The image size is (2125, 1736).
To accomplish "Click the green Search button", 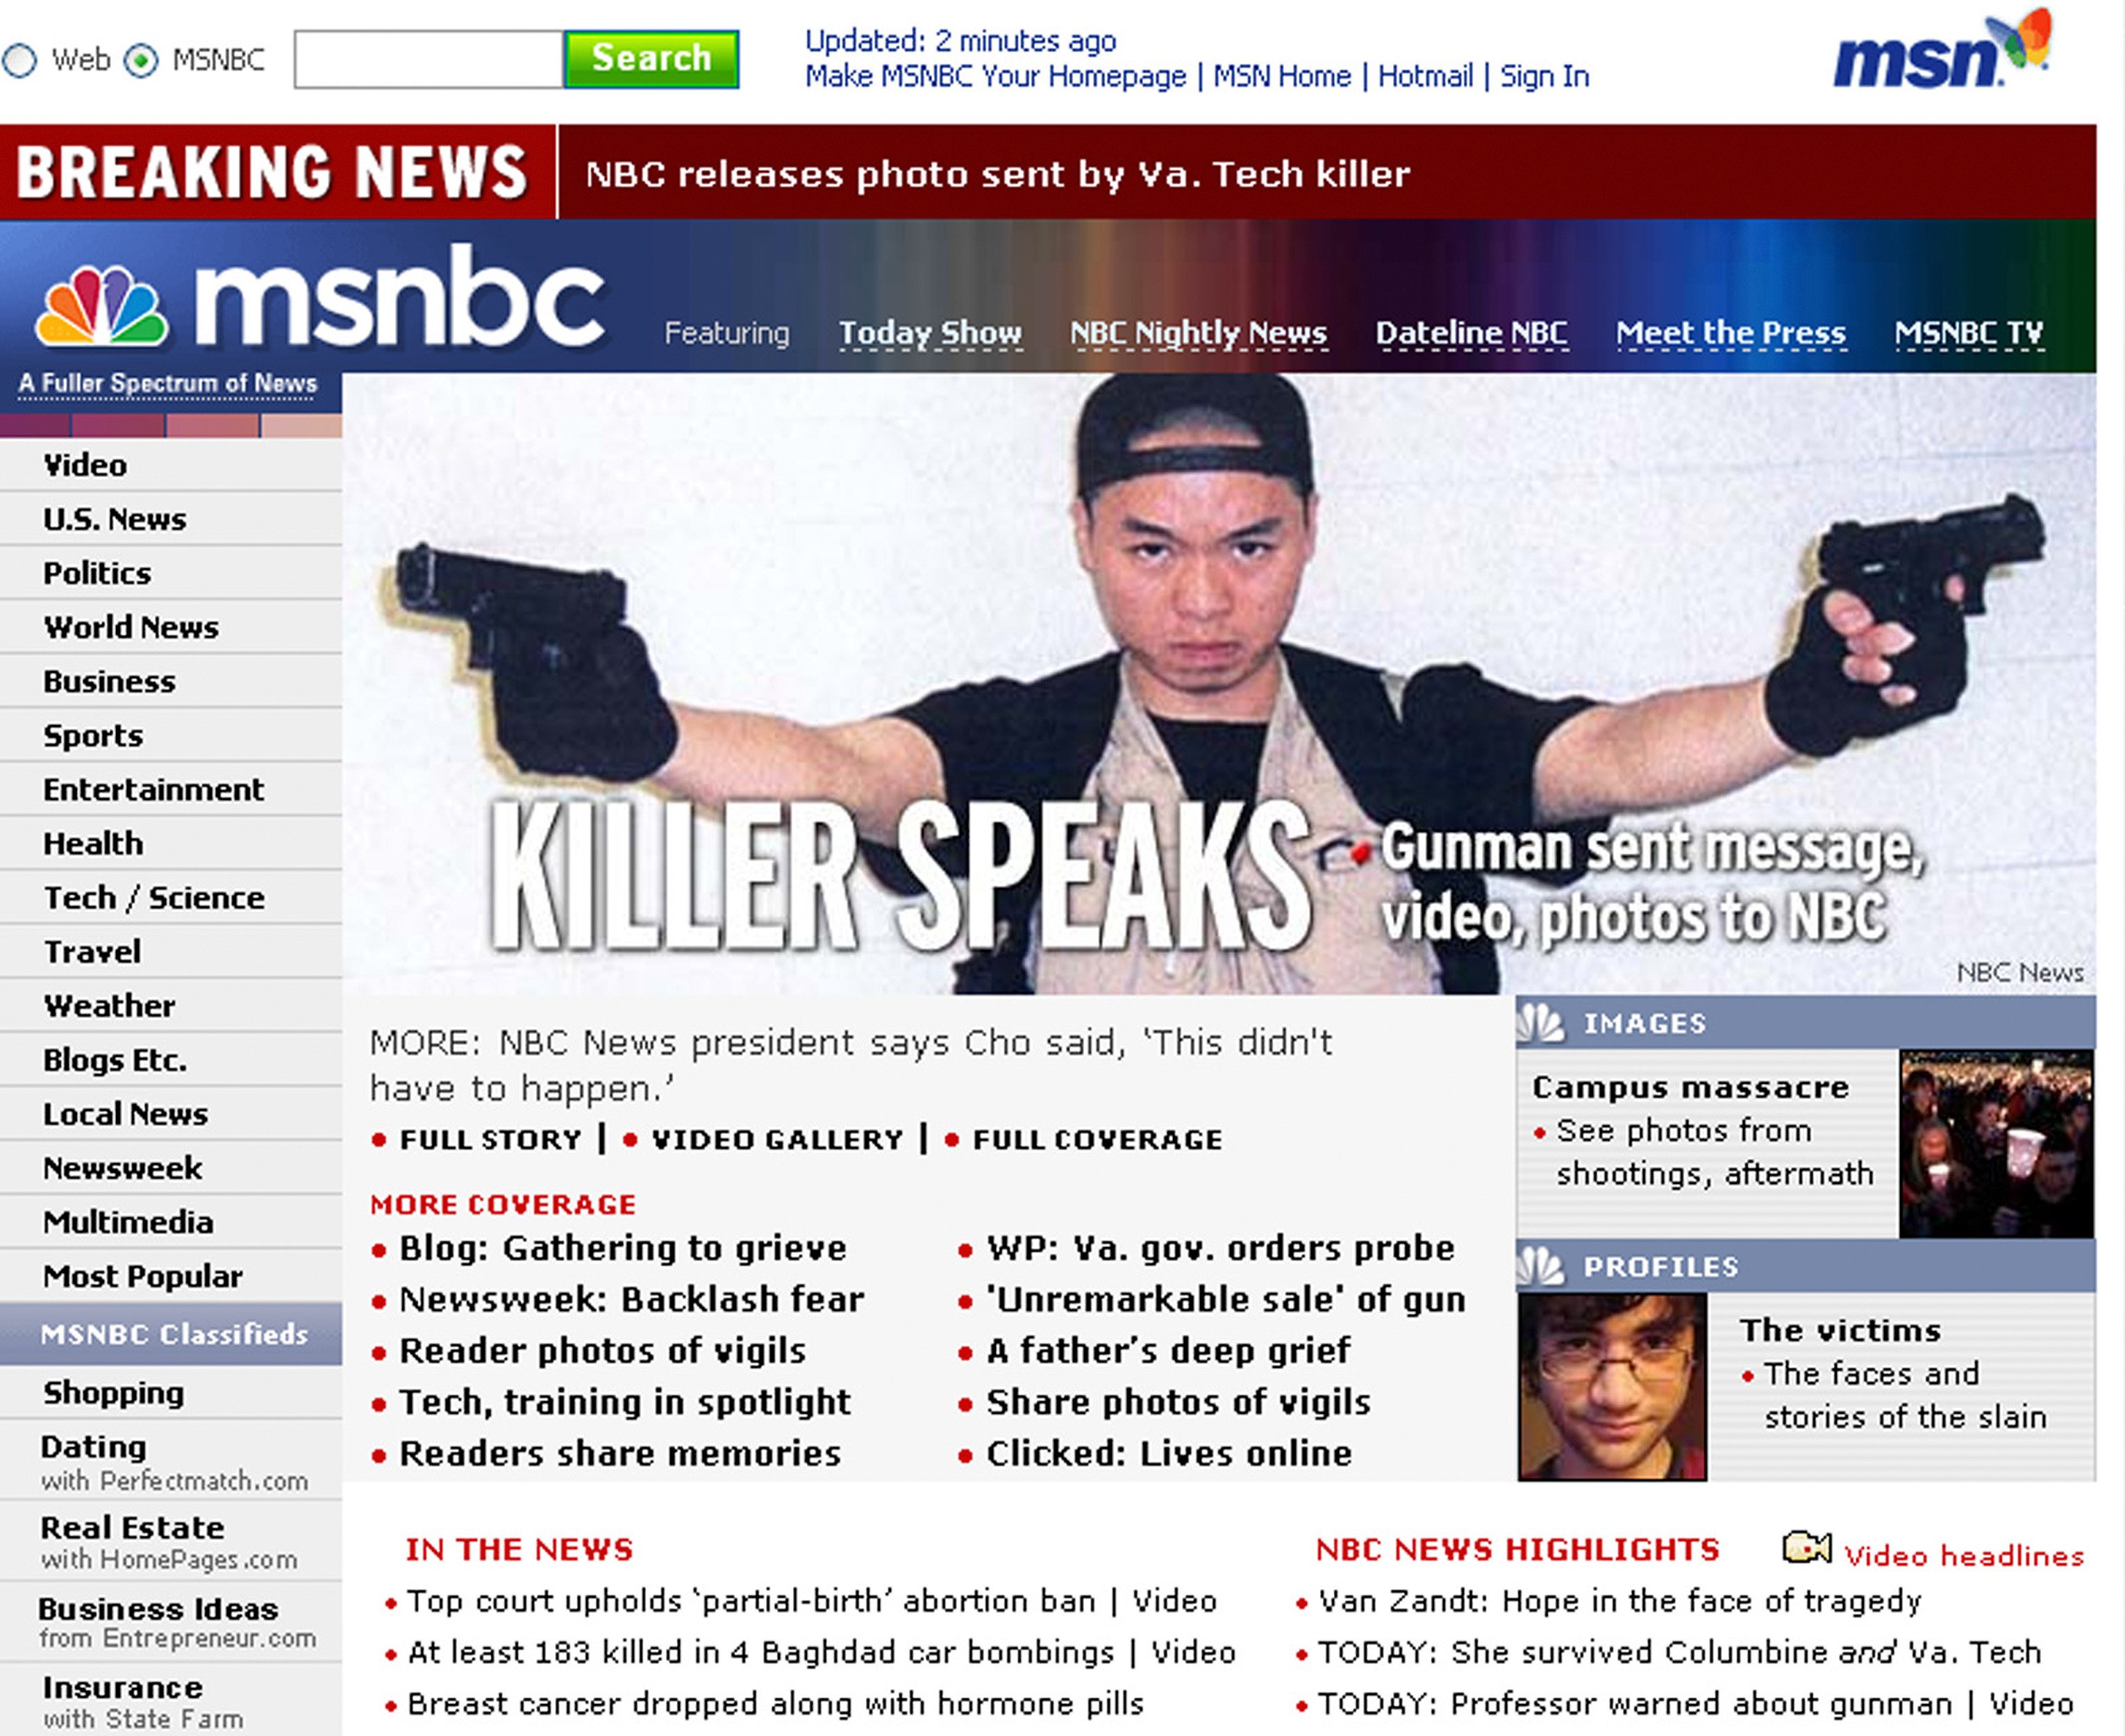I will click(x=651, y=59).
